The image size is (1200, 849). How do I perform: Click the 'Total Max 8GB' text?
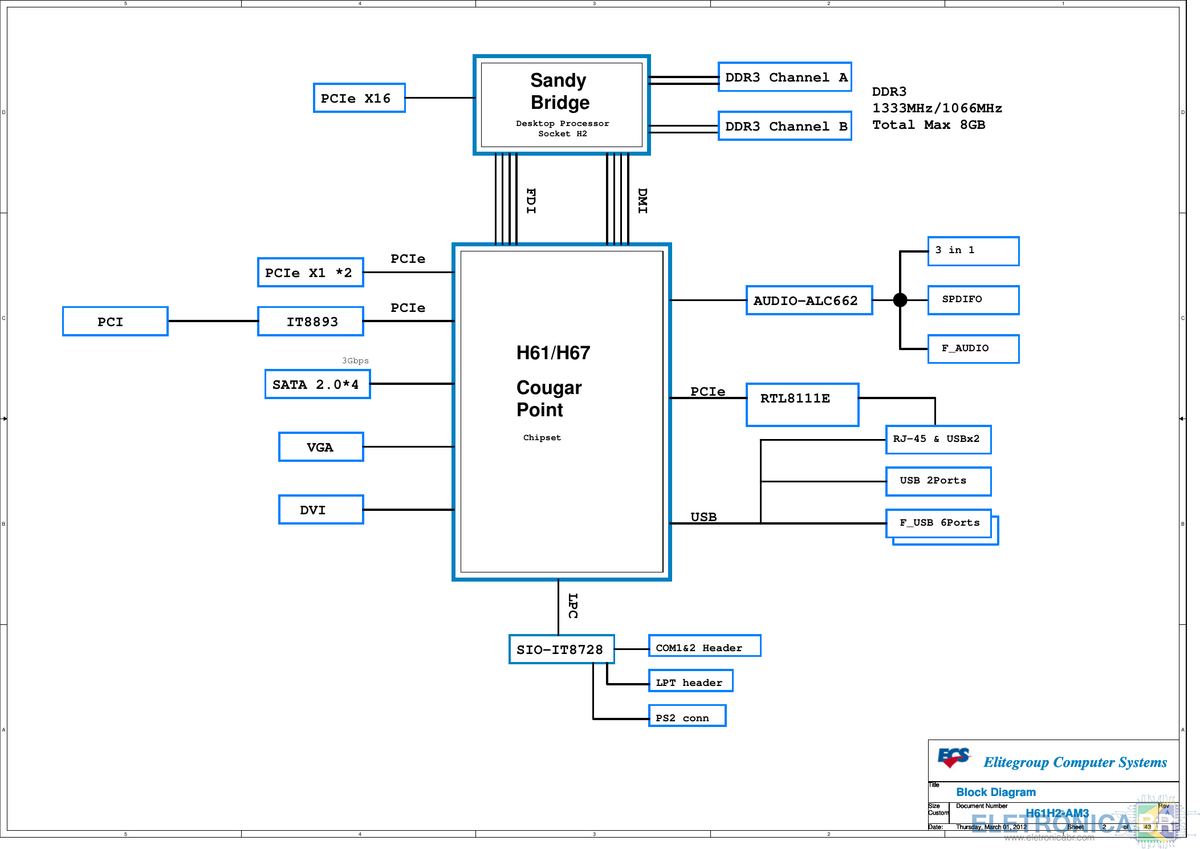coord(929,125)
